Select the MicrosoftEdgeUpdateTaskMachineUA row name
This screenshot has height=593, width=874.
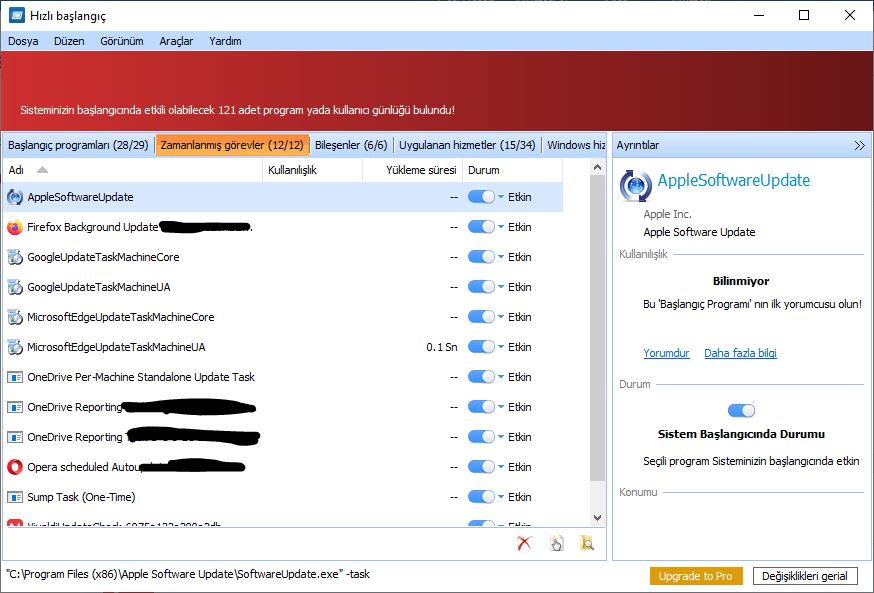coord(116,347)
